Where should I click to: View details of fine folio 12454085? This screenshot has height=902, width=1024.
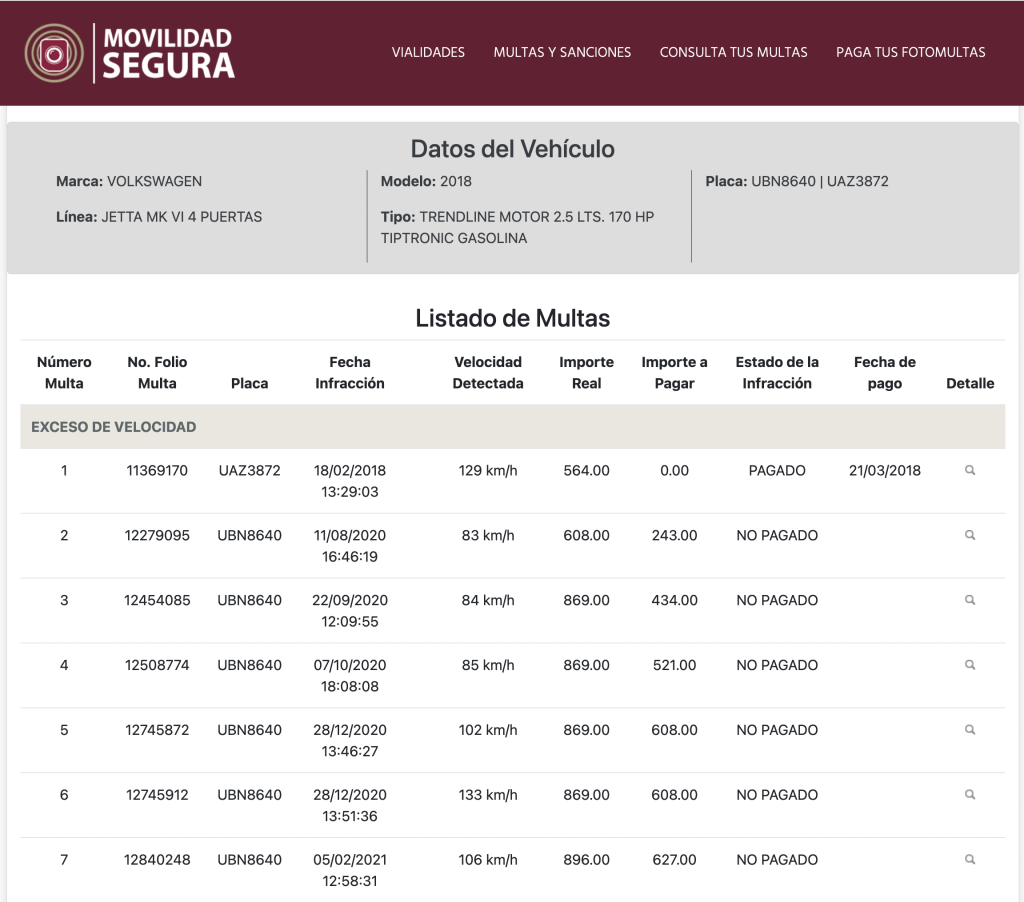tap(969, 600)
